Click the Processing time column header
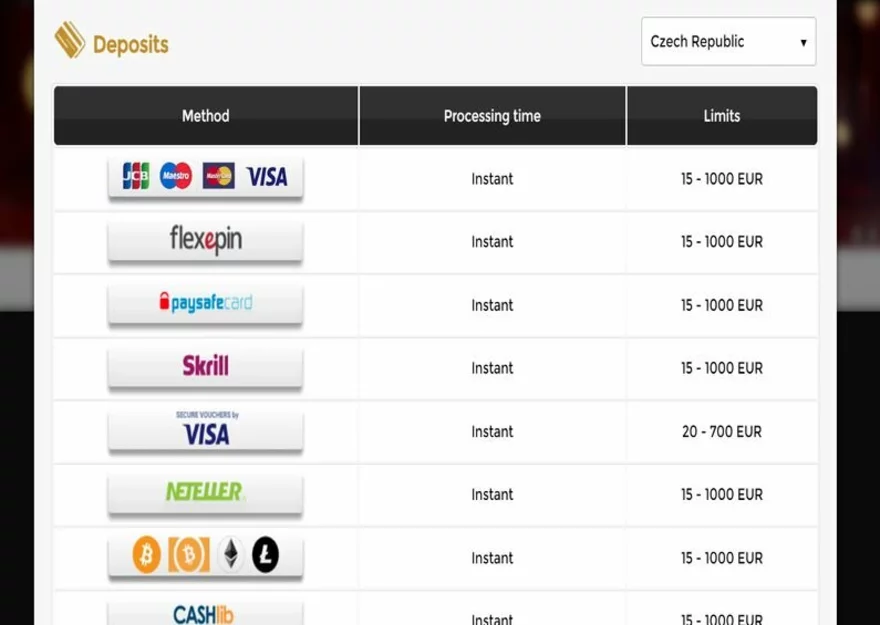The image size is (880, 625). [492, 116]
